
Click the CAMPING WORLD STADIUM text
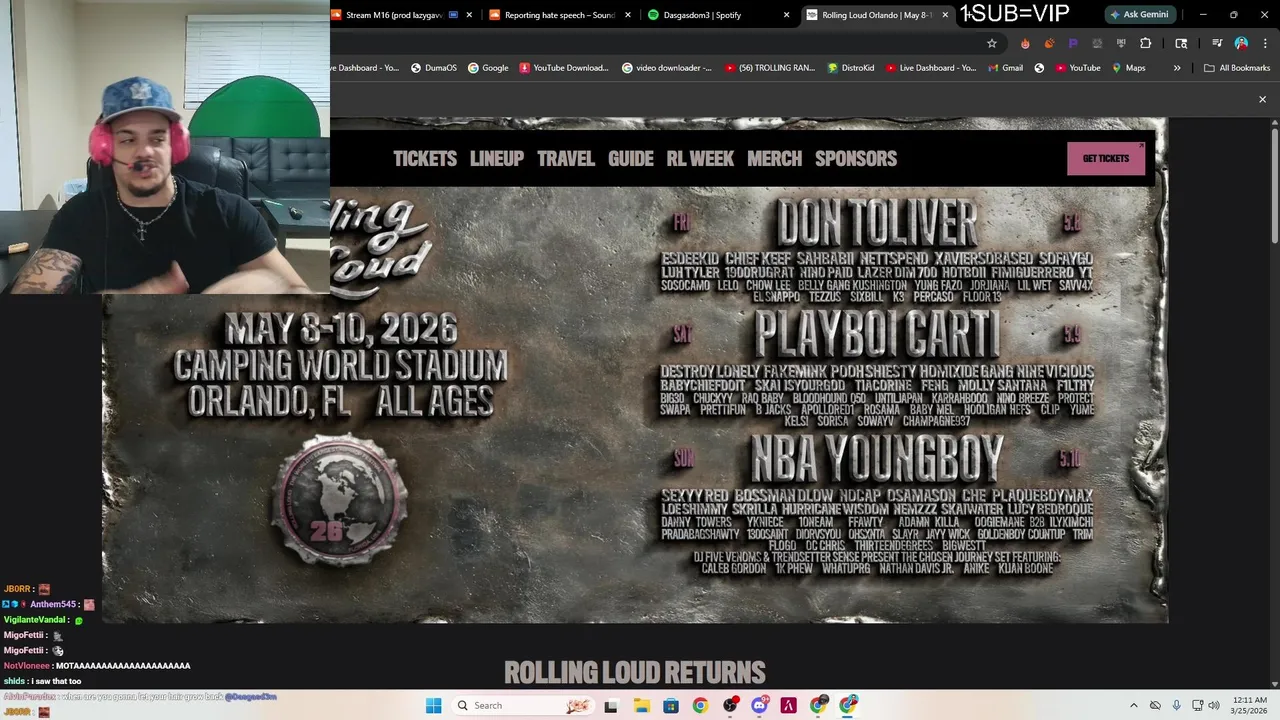point(341,365)
